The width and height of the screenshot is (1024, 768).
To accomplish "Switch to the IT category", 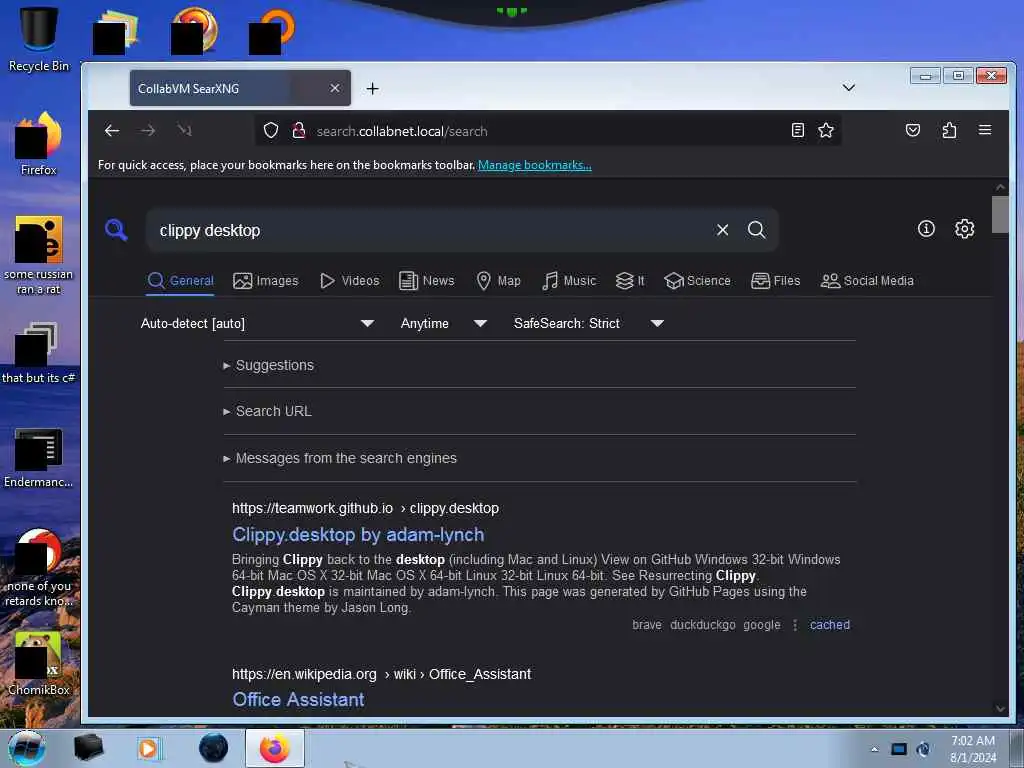I will click(630, 281).
